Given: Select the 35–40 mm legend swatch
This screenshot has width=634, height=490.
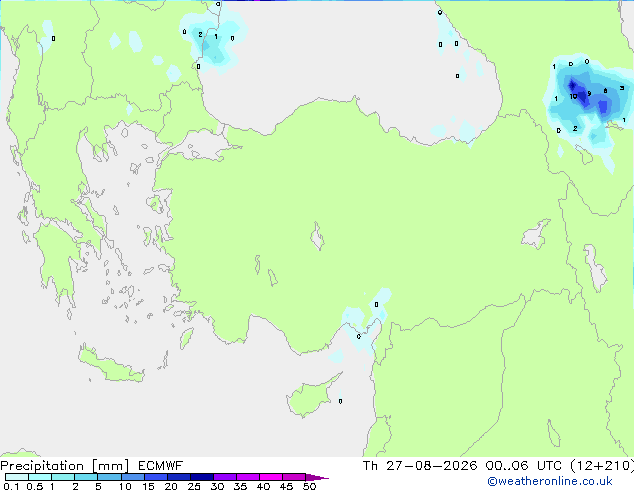Looking at the screenshot, I should coord(248,477).
